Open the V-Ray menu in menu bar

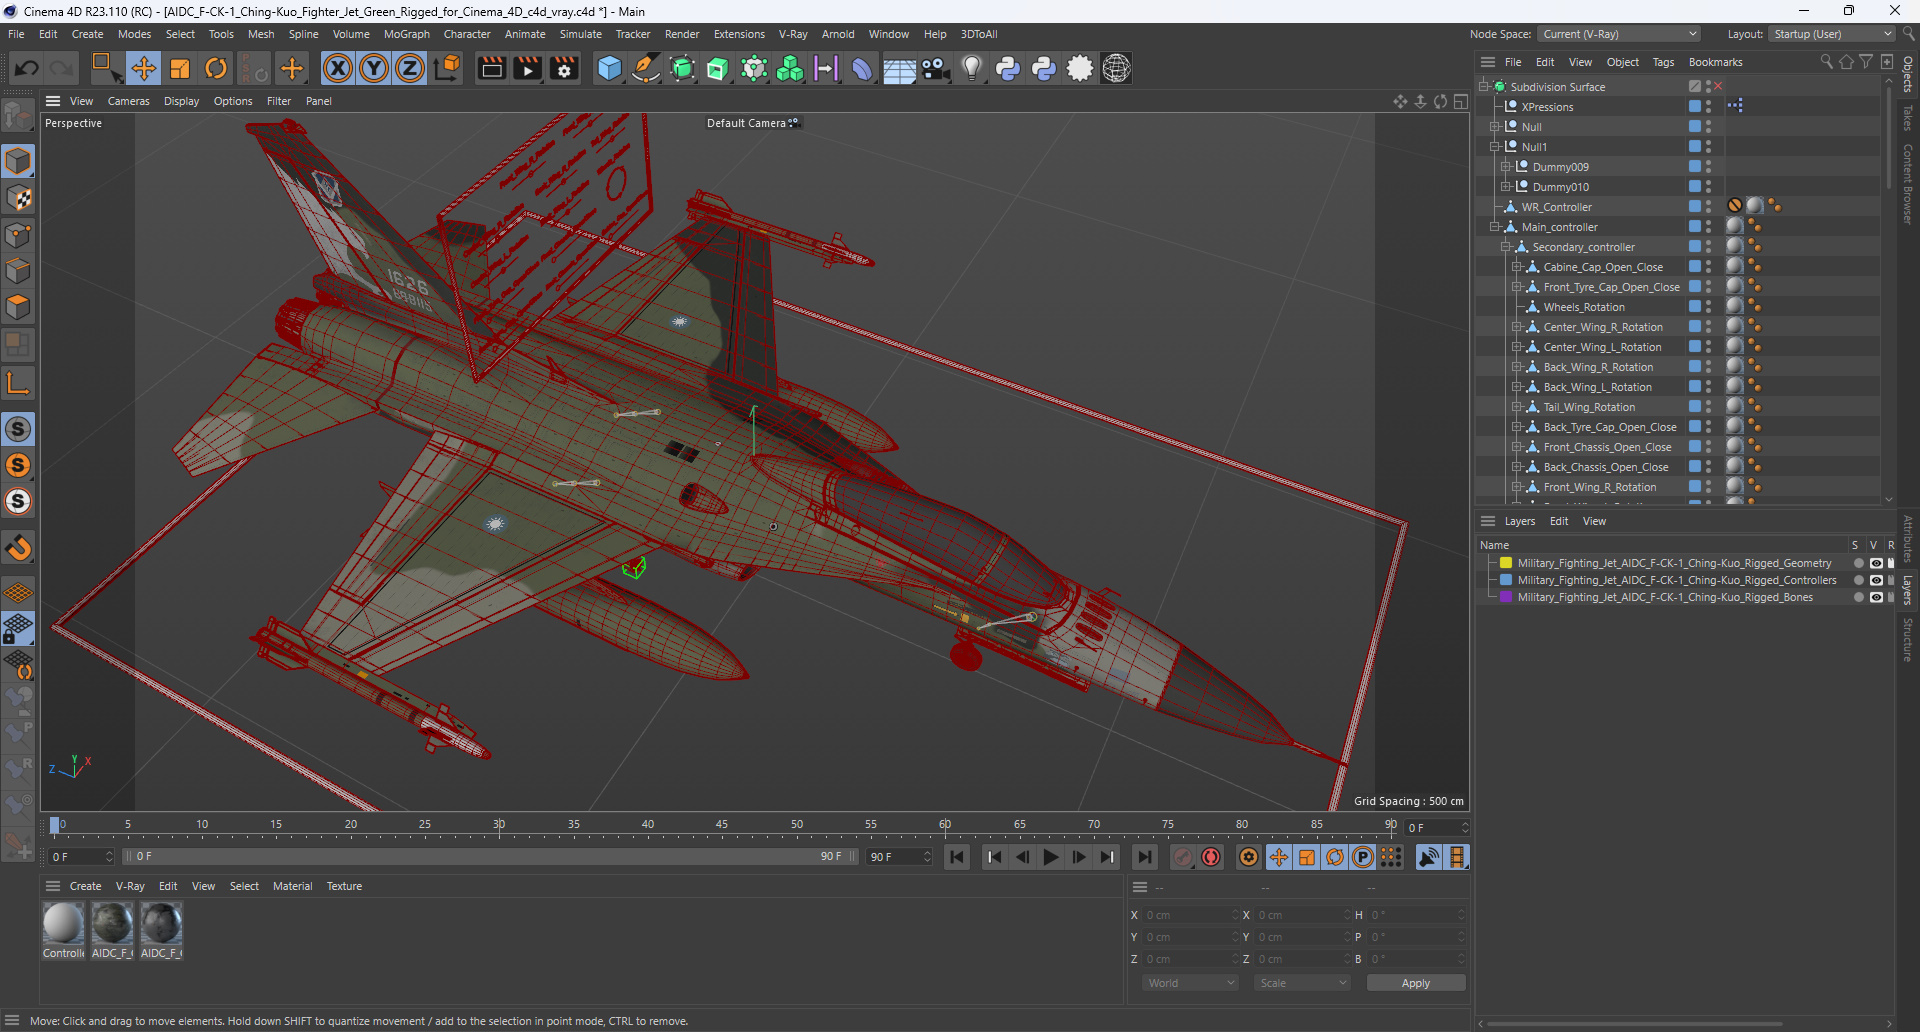click(x=793, y=34)
